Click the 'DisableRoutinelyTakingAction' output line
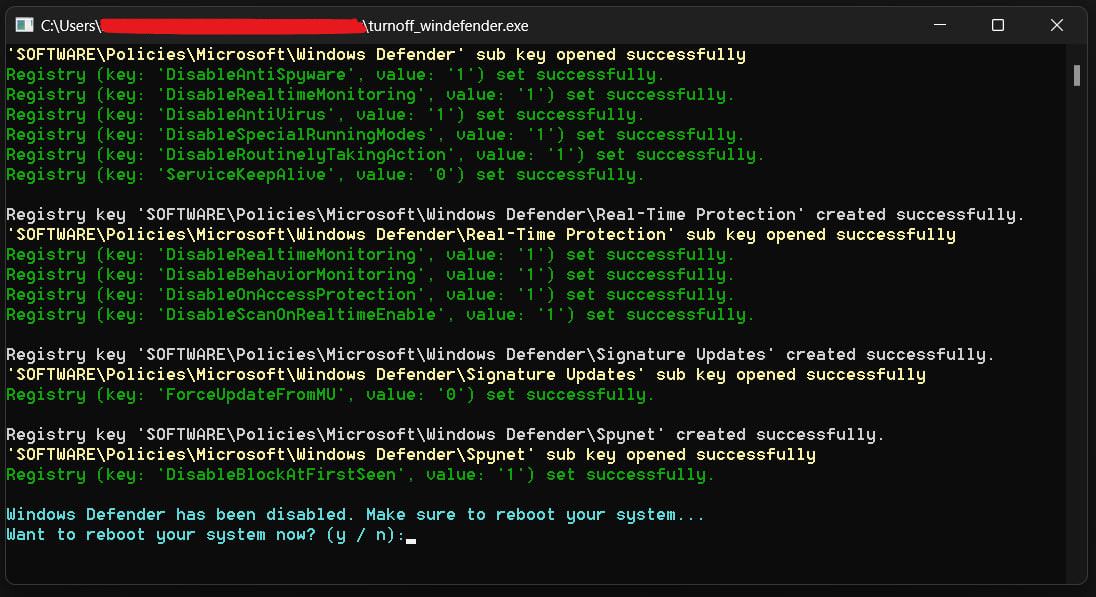 coord(385,155)
